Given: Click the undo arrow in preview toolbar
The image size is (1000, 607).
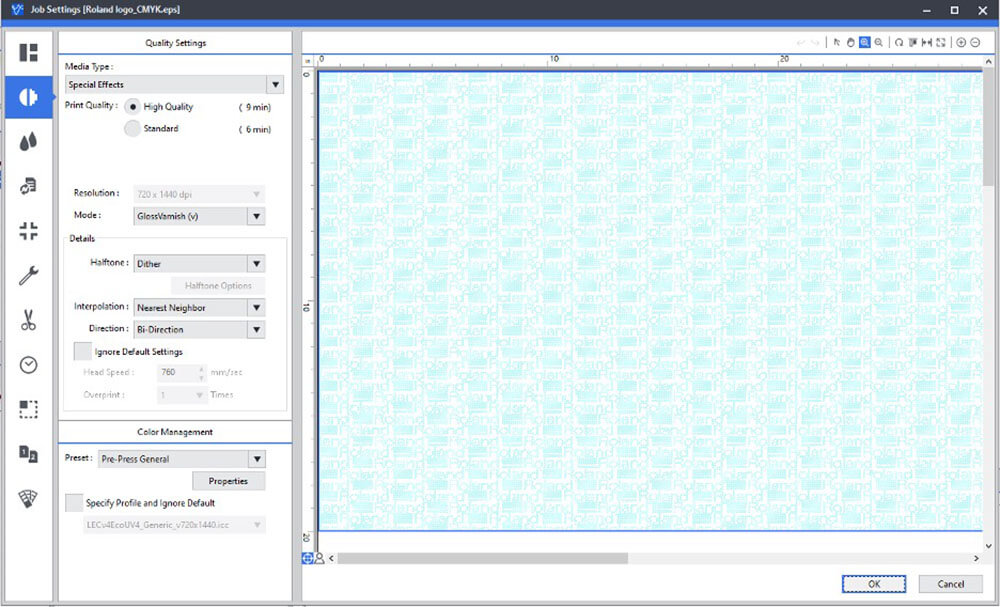Looking at the screenshot, I should (800, 43).
